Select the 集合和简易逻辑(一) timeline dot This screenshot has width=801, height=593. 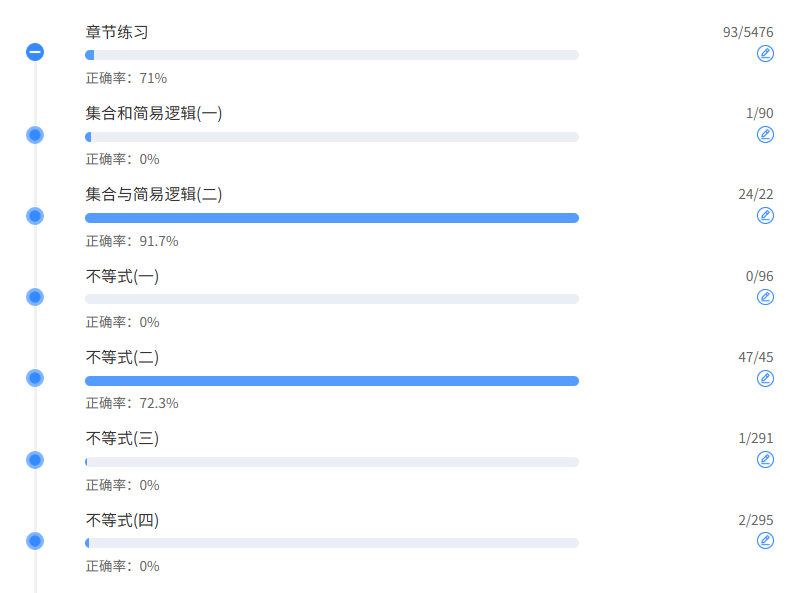[35, 134]
